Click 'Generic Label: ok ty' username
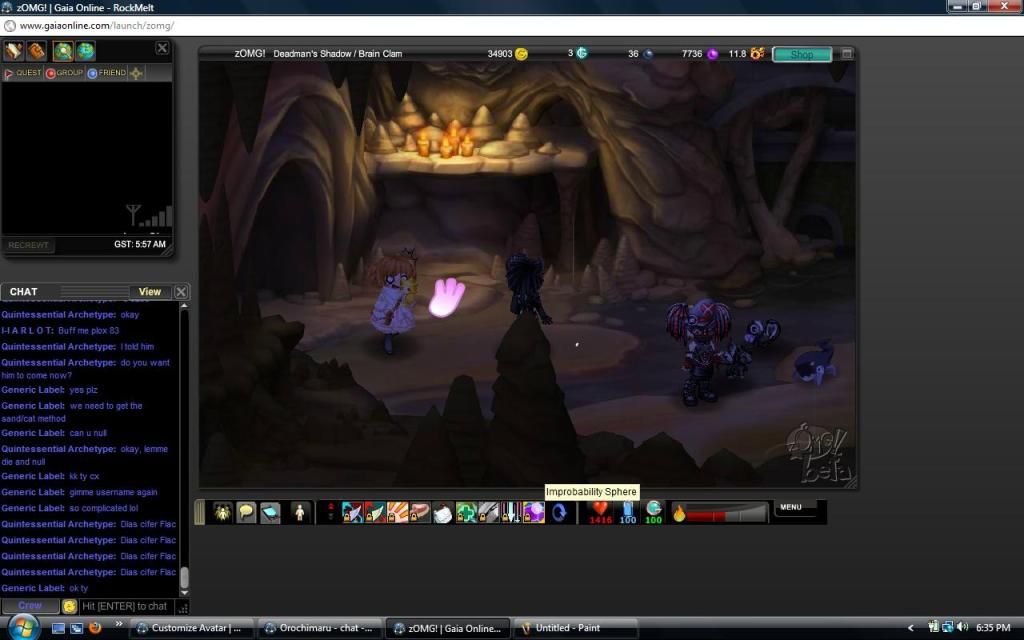 33,588
